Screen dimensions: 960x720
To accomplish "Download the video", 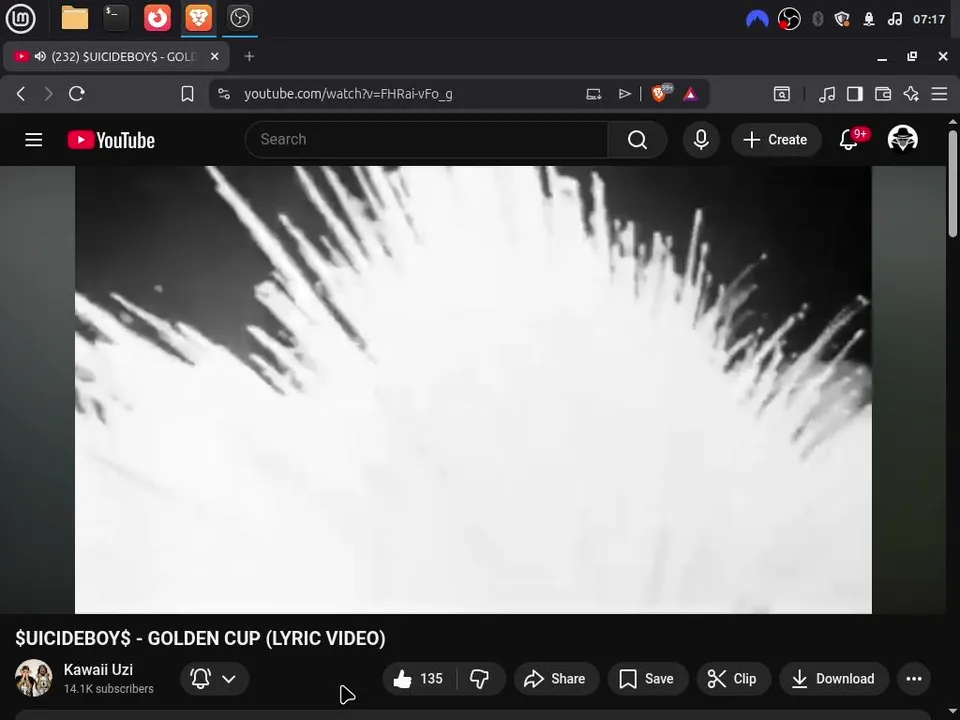I will pyautogui.click(x=834, y=678).
